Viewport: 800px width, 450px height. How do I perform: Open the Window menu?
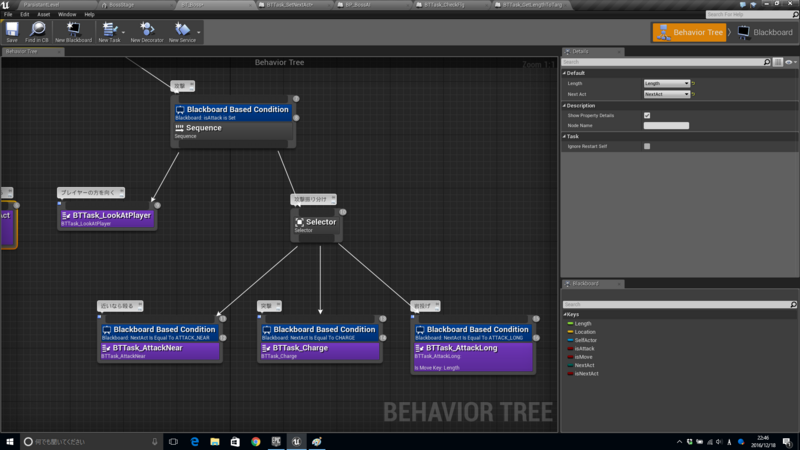pyautogui.click(x=67, y=14)
